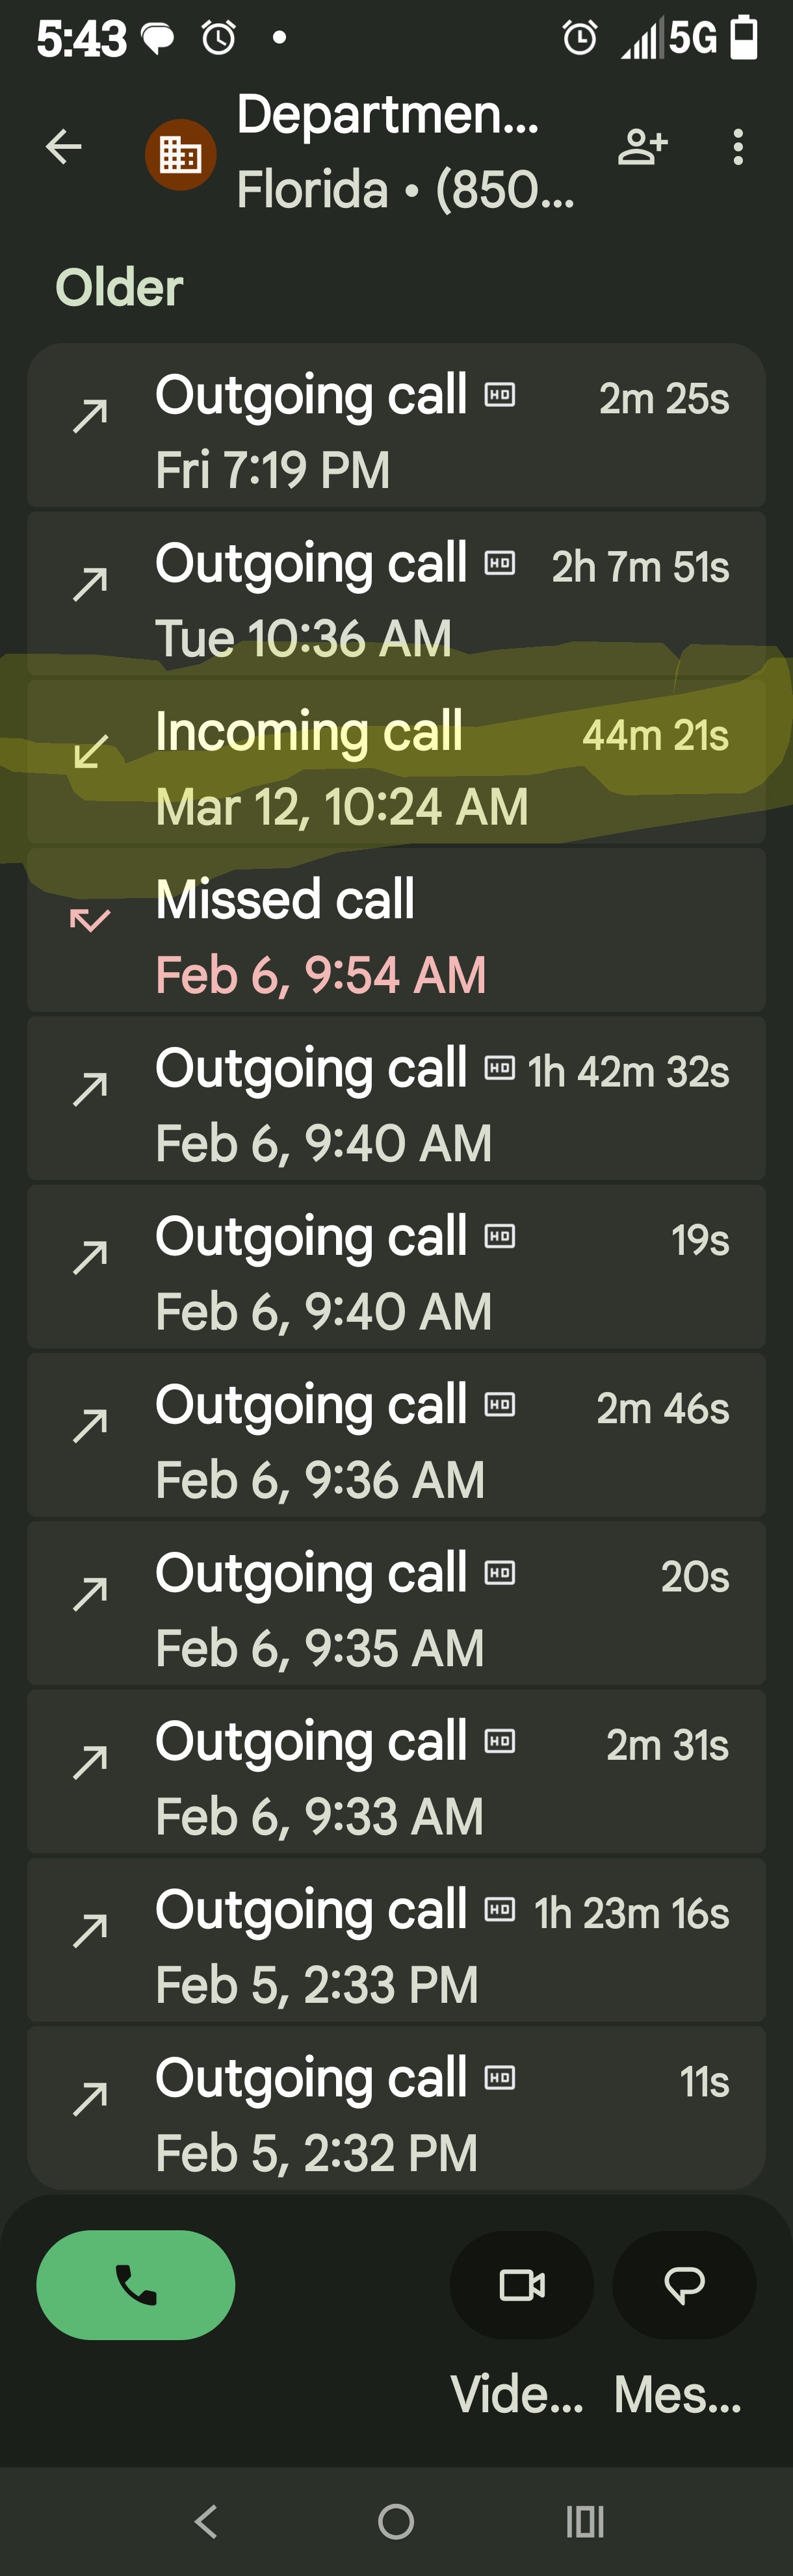Select the Tue 10:36 AM outgoing call
This screenshot has width=793, height=2576.
tap(396, 597)
